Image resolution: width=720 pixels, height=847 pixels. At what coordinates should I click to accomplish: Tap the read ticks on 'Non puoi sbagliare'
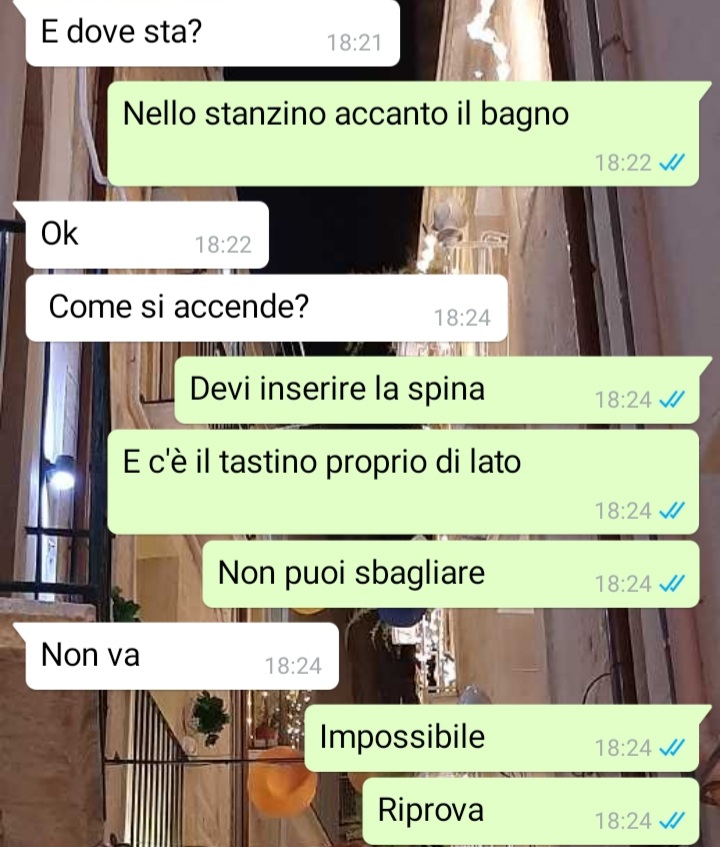672,584
